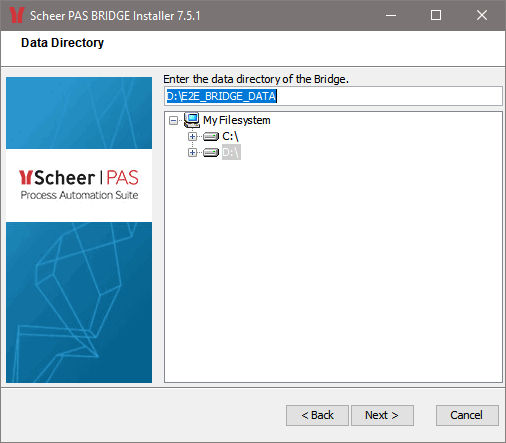Screen dimensions: 506x443
Task: Expand the C:\ drive node
Action: tap(192, 136)
